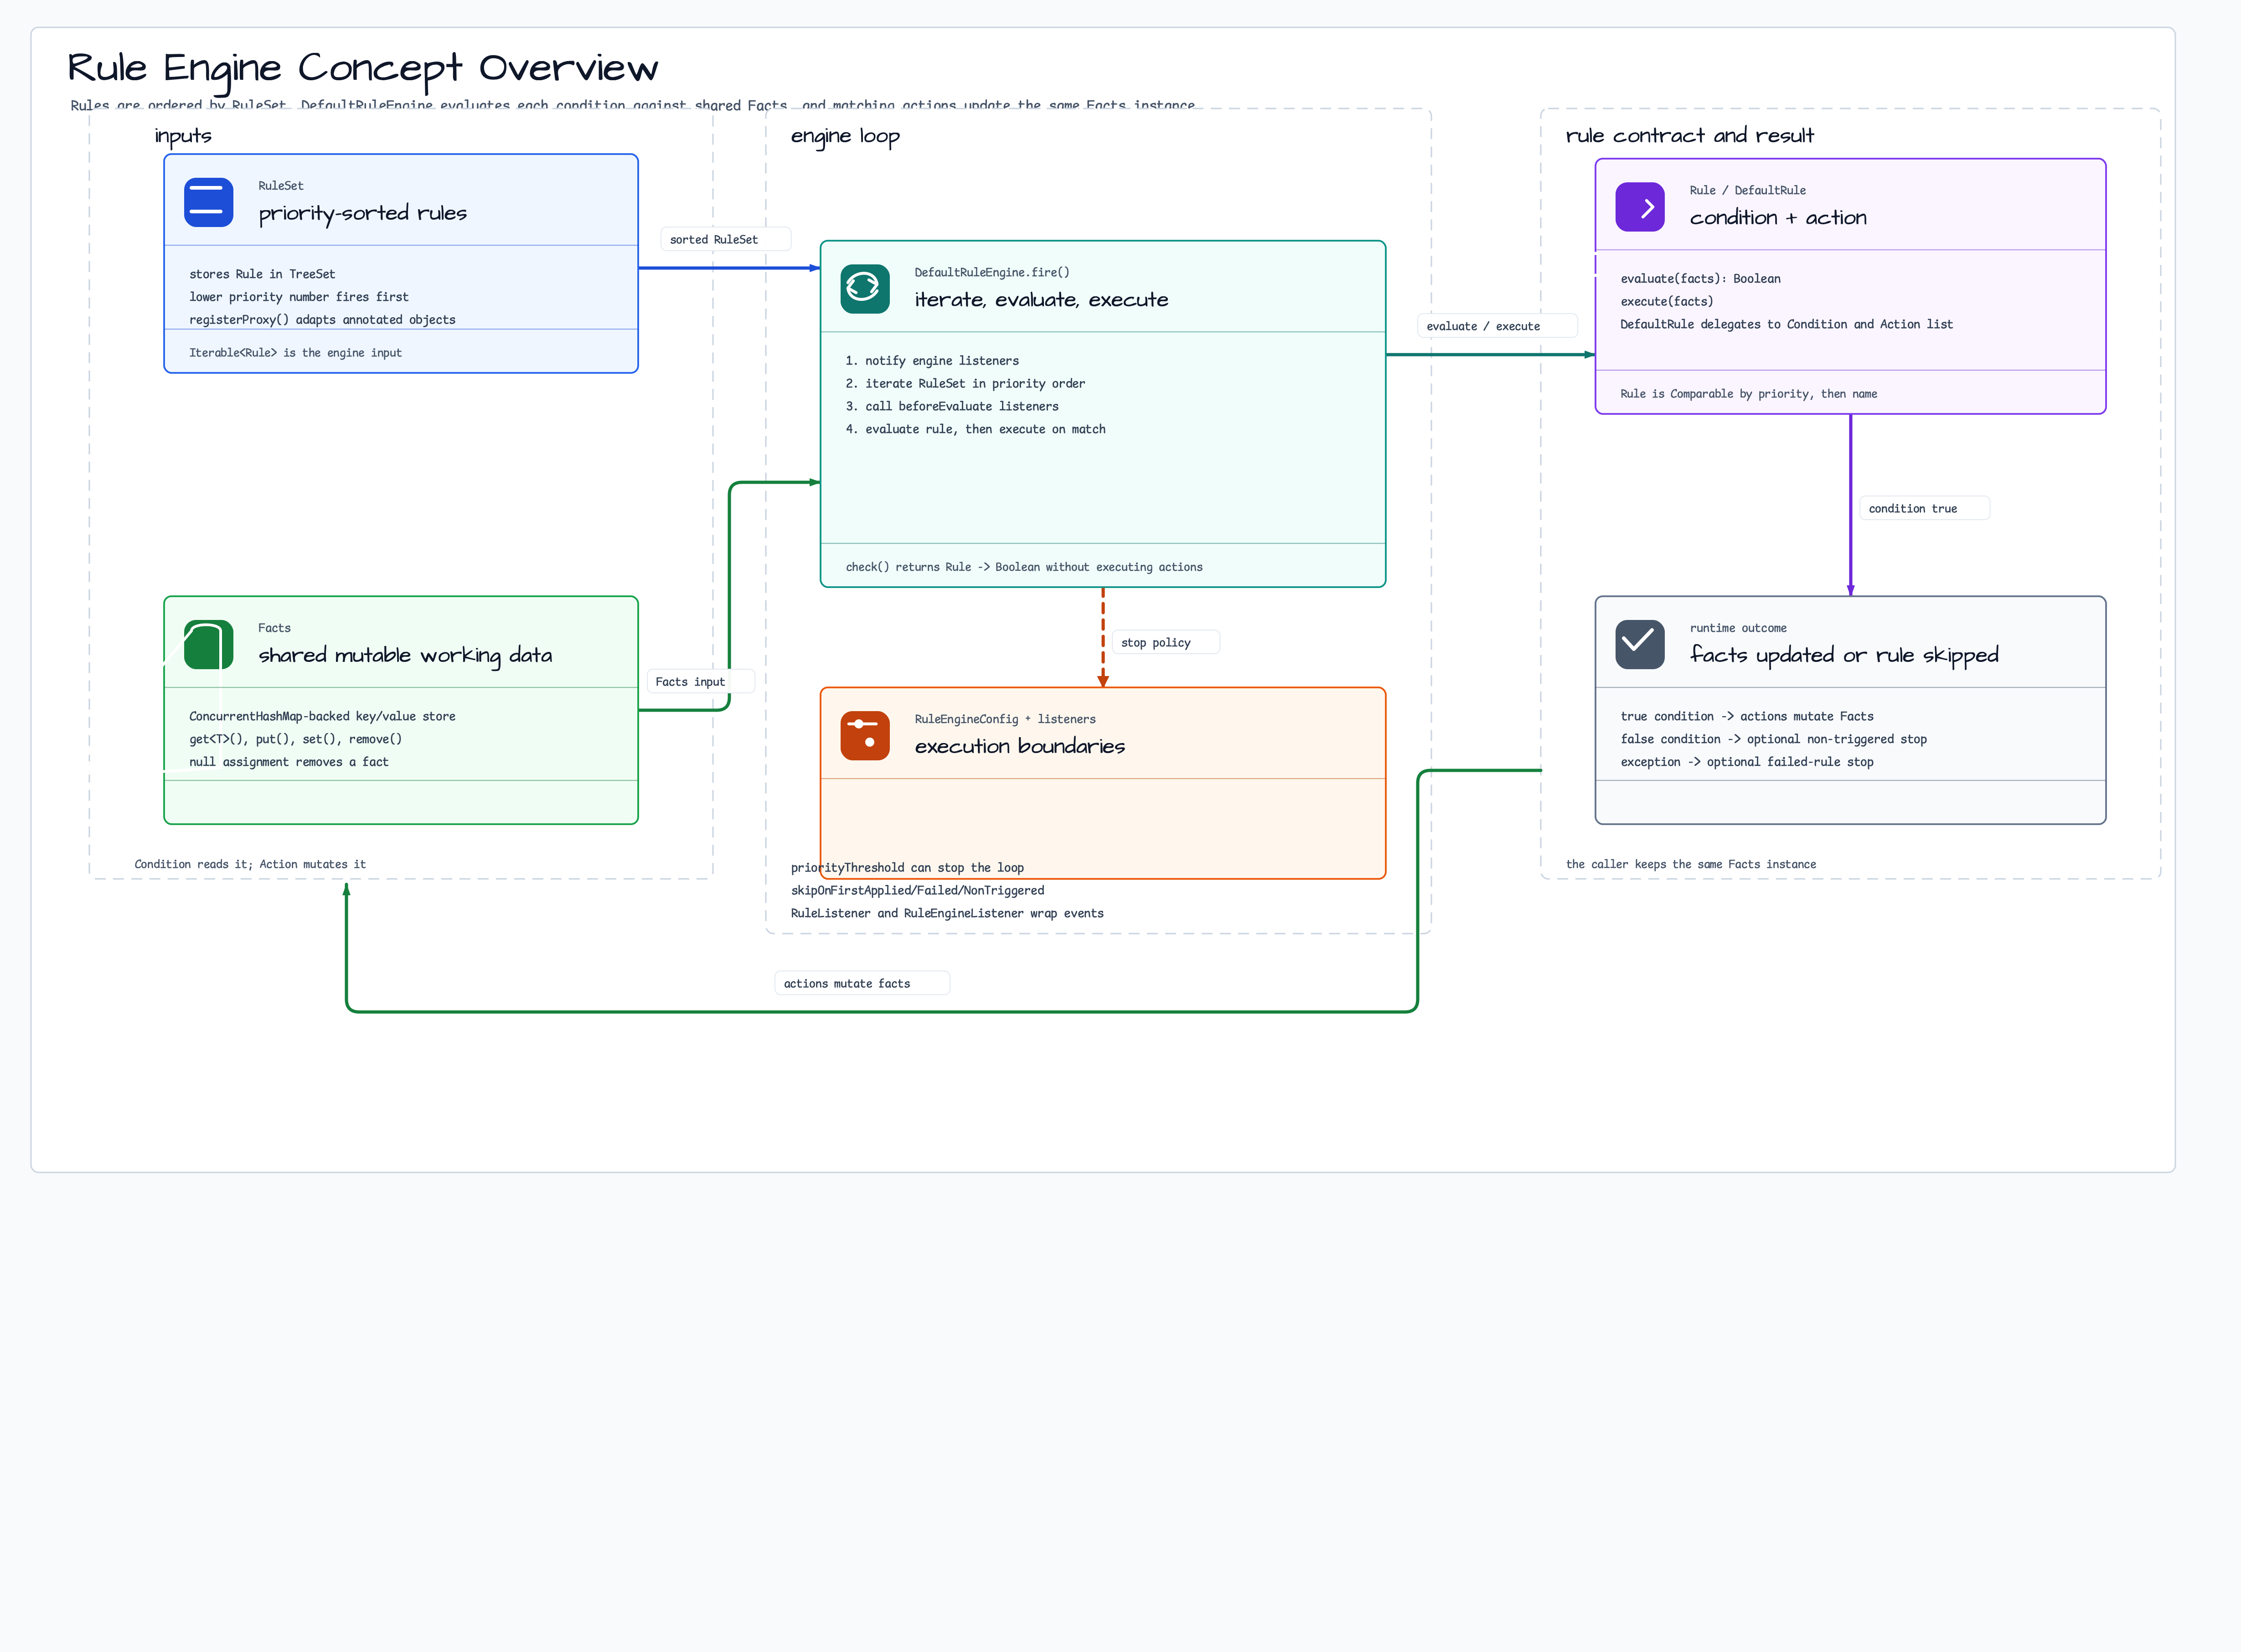The width and height of the screenshot is (2241, 1652).
Task: Click 'facts updated or rule skipped' title
Action: 1843,655
